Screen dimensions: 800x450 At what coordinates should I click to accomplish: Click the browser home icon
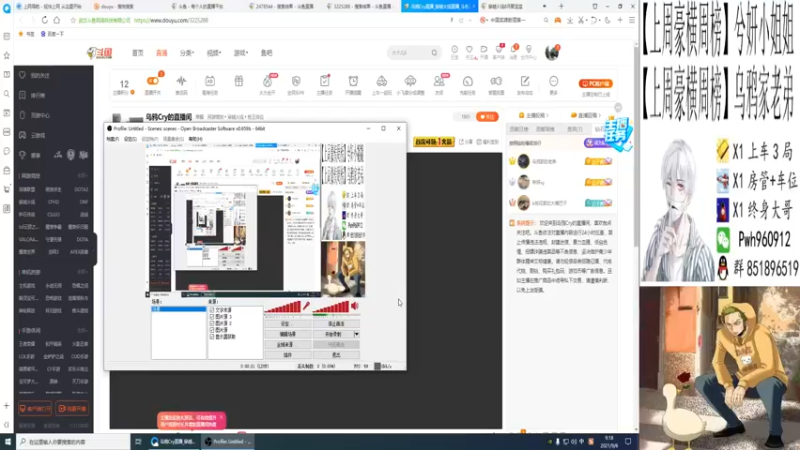point(57,20)
